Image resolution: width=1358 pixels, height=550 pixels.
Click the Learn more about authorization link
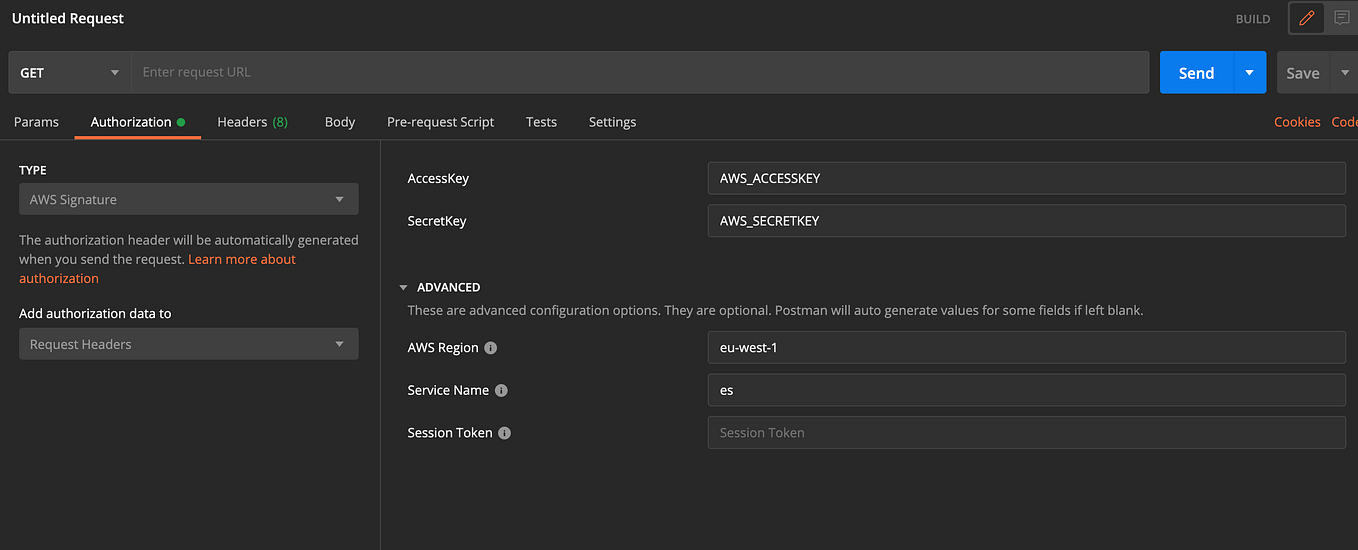[x=242, y=259]
